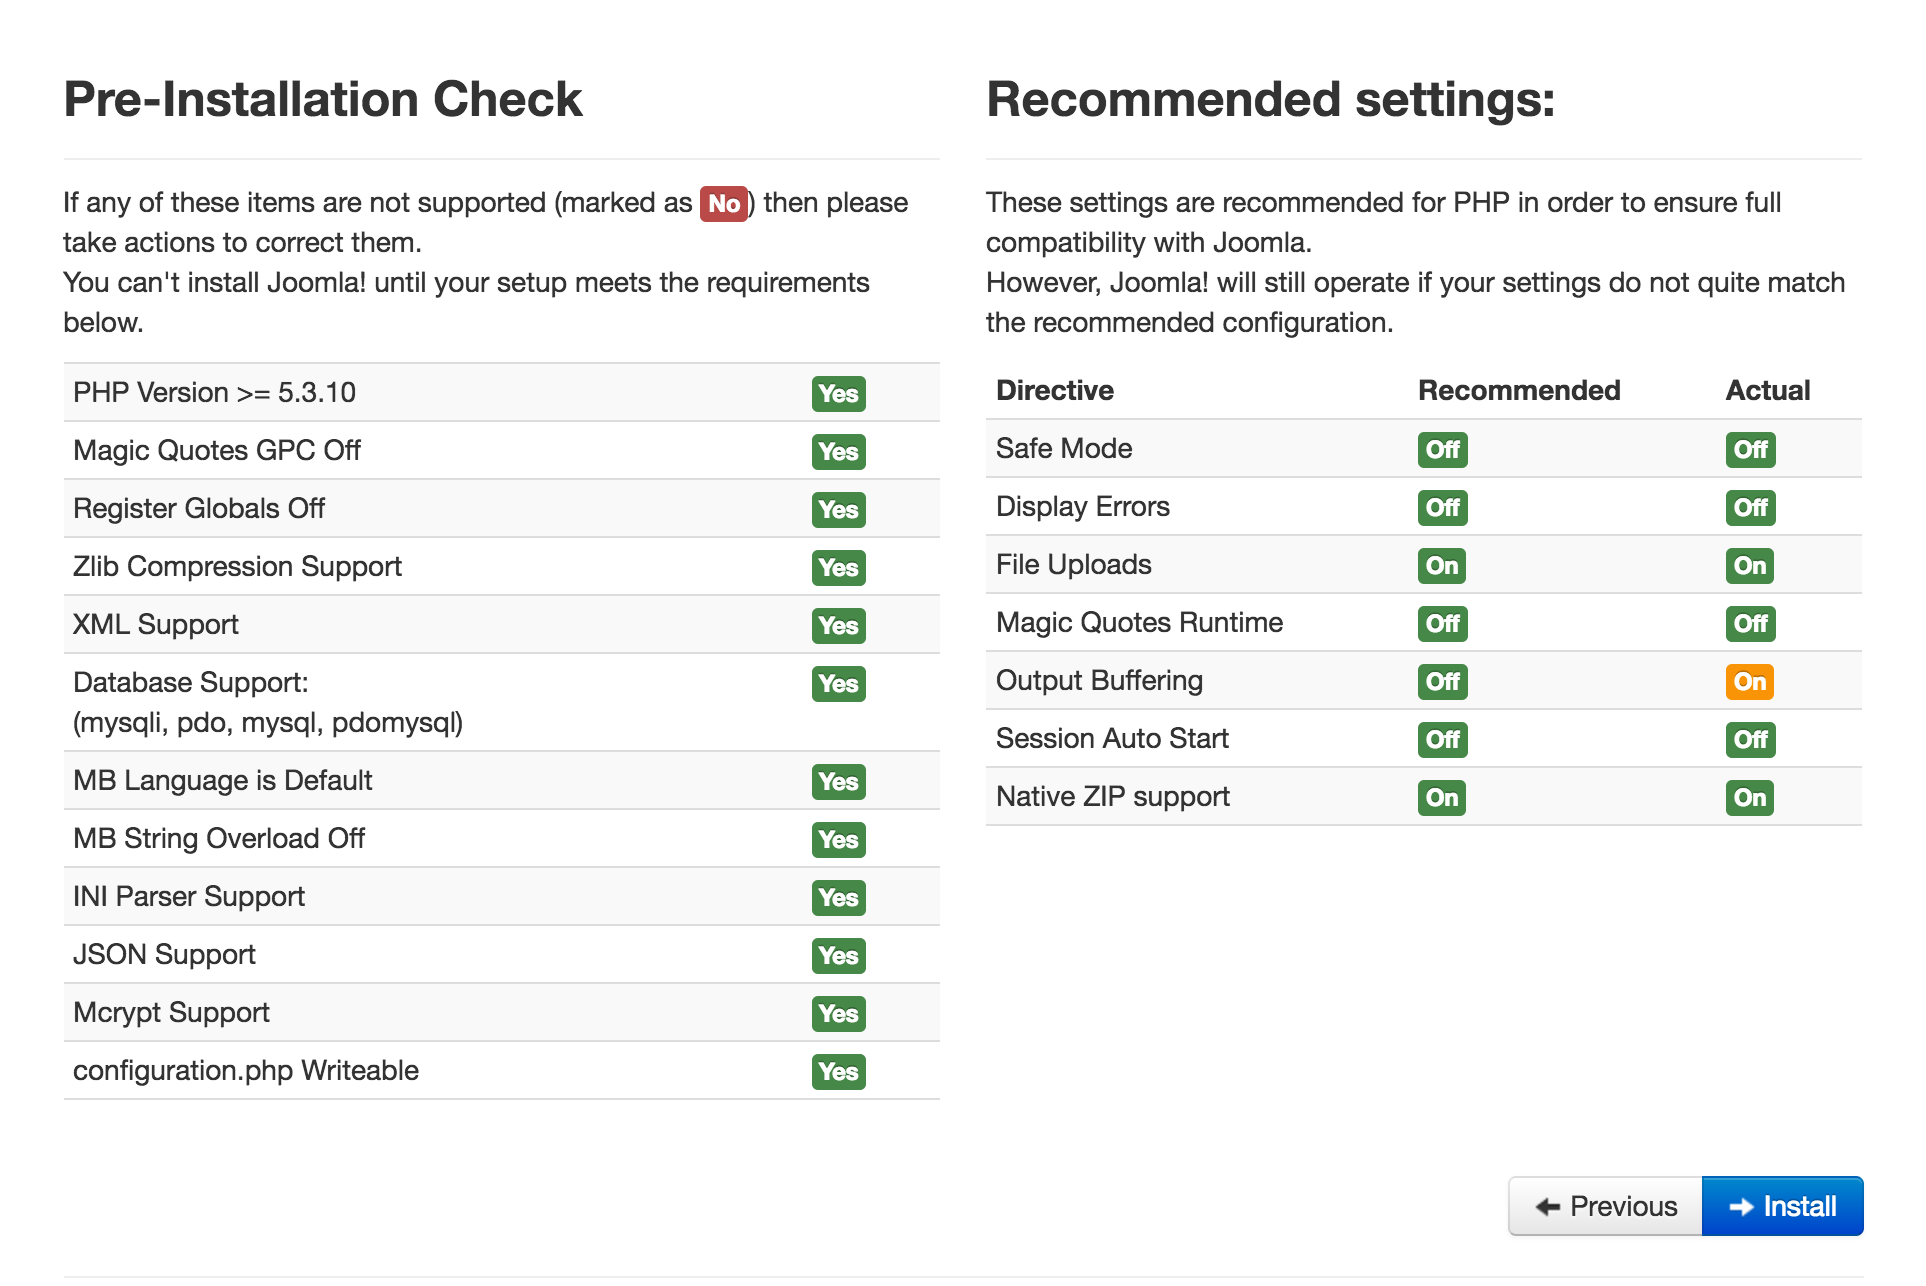Select the Actual column header
This screenshot has height=1286, width=1926.
pyautogui.click(x=1767, y=390)
